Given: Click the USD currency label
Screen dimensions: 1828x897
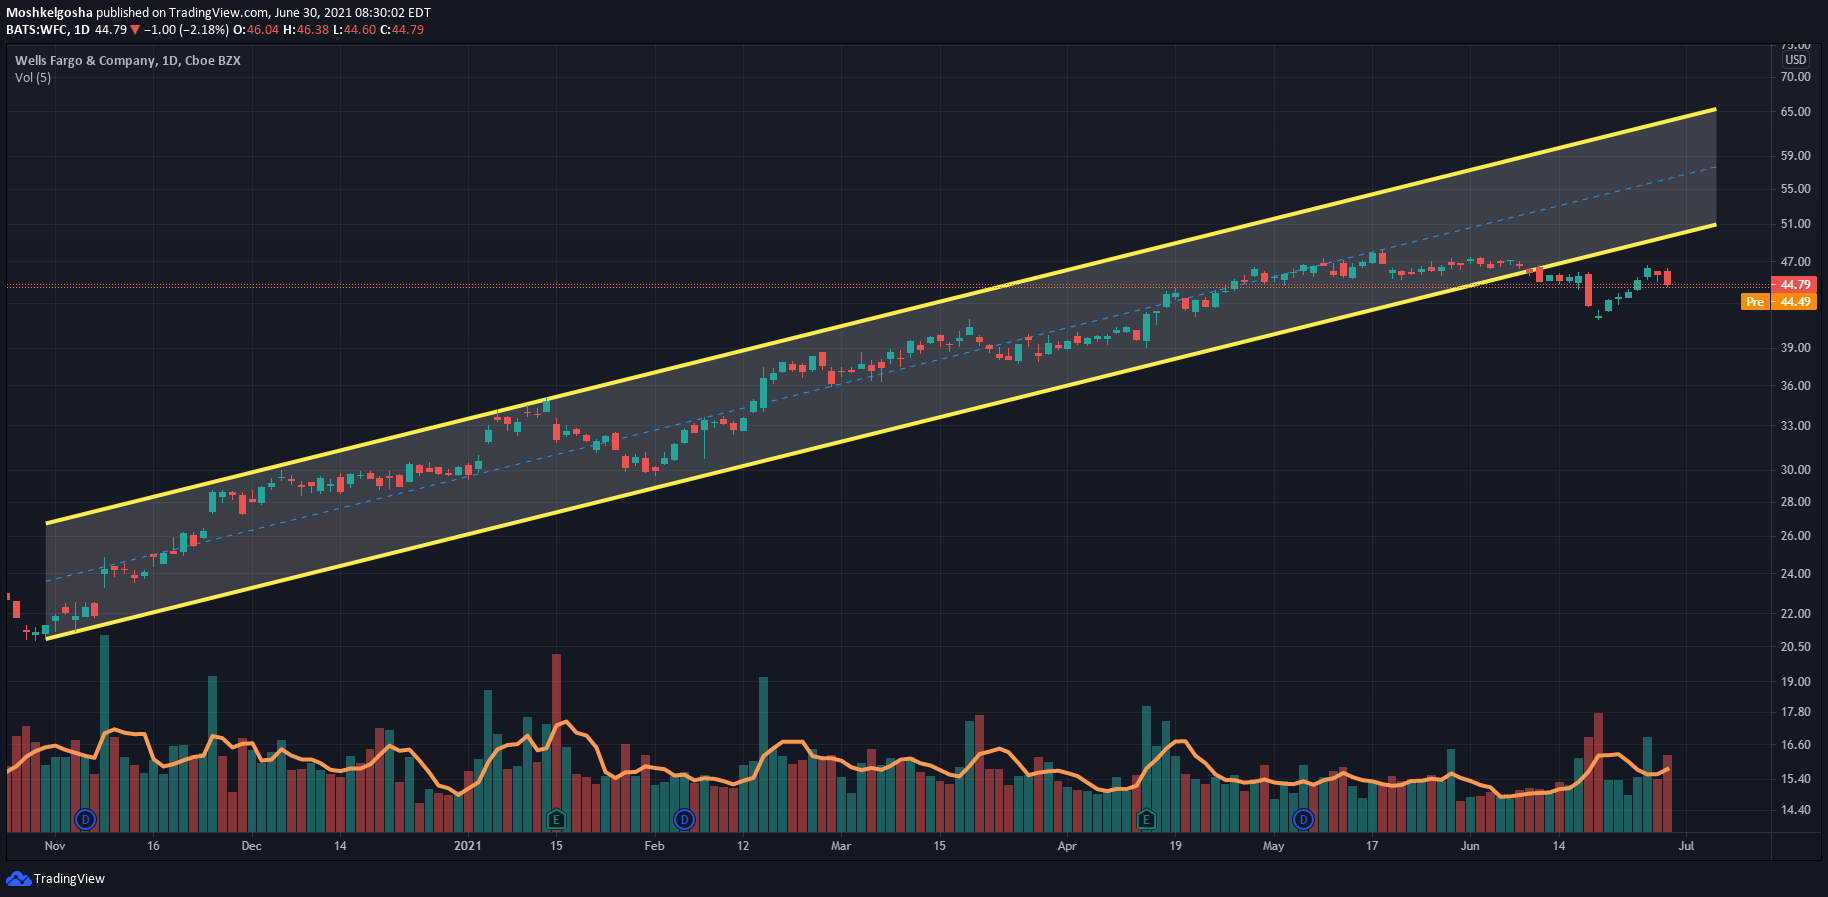Looking at the screenshot, I should [1796, 60].
